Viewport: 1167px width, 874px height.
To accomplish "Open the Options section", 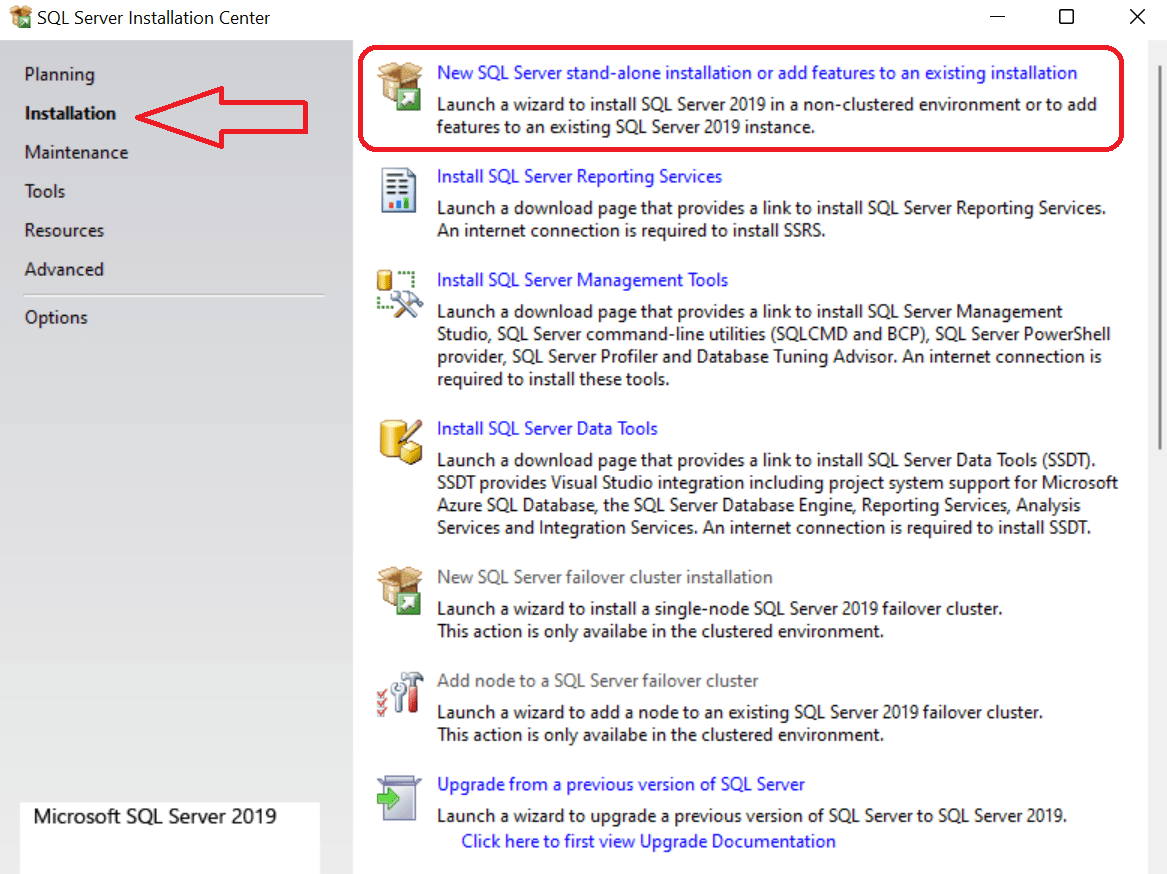I will (56, 318).
